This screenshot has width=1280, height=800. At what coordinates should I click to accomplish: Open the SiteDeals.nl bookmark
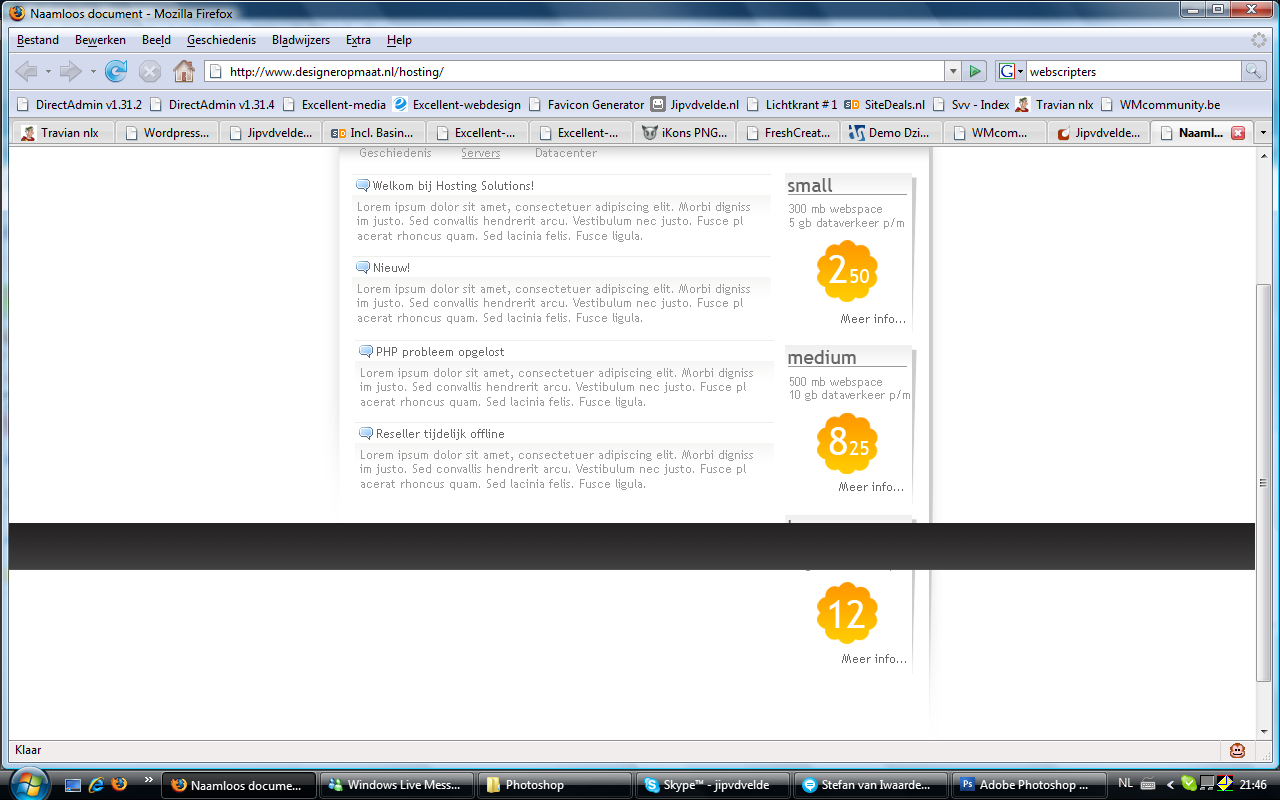coord(886,104)
